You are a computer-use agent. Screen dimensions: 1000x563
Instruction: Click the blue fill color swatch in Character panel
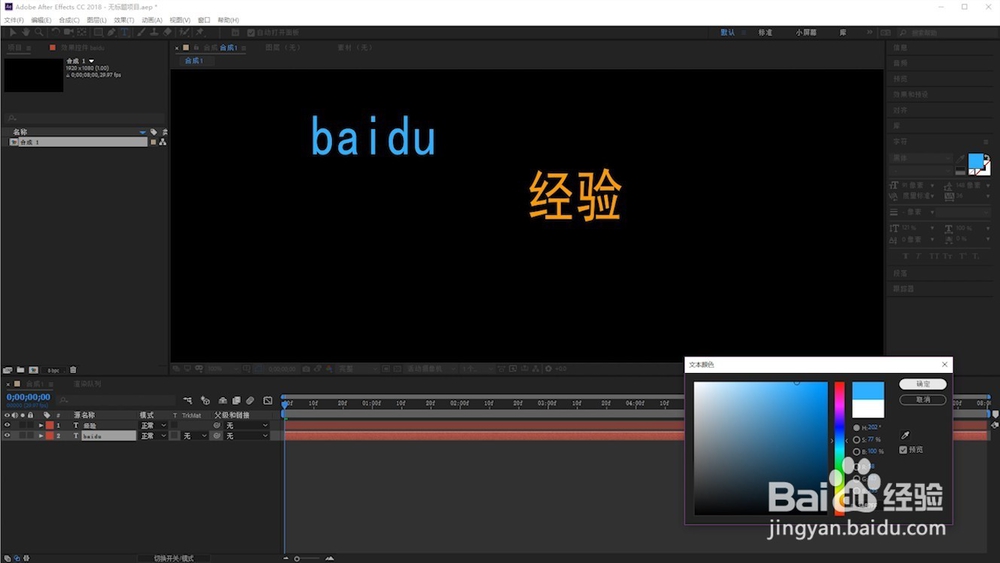[976, 161]
